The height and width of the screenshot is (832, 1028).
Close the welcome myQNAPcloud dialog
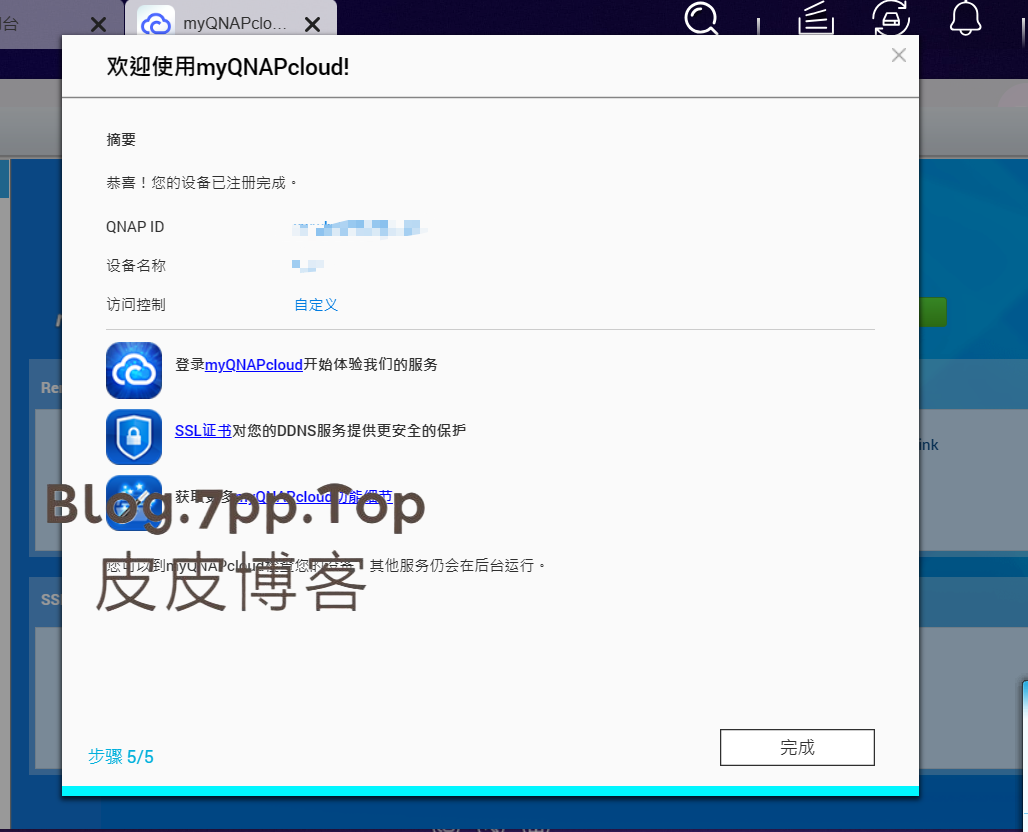(898, 55)
